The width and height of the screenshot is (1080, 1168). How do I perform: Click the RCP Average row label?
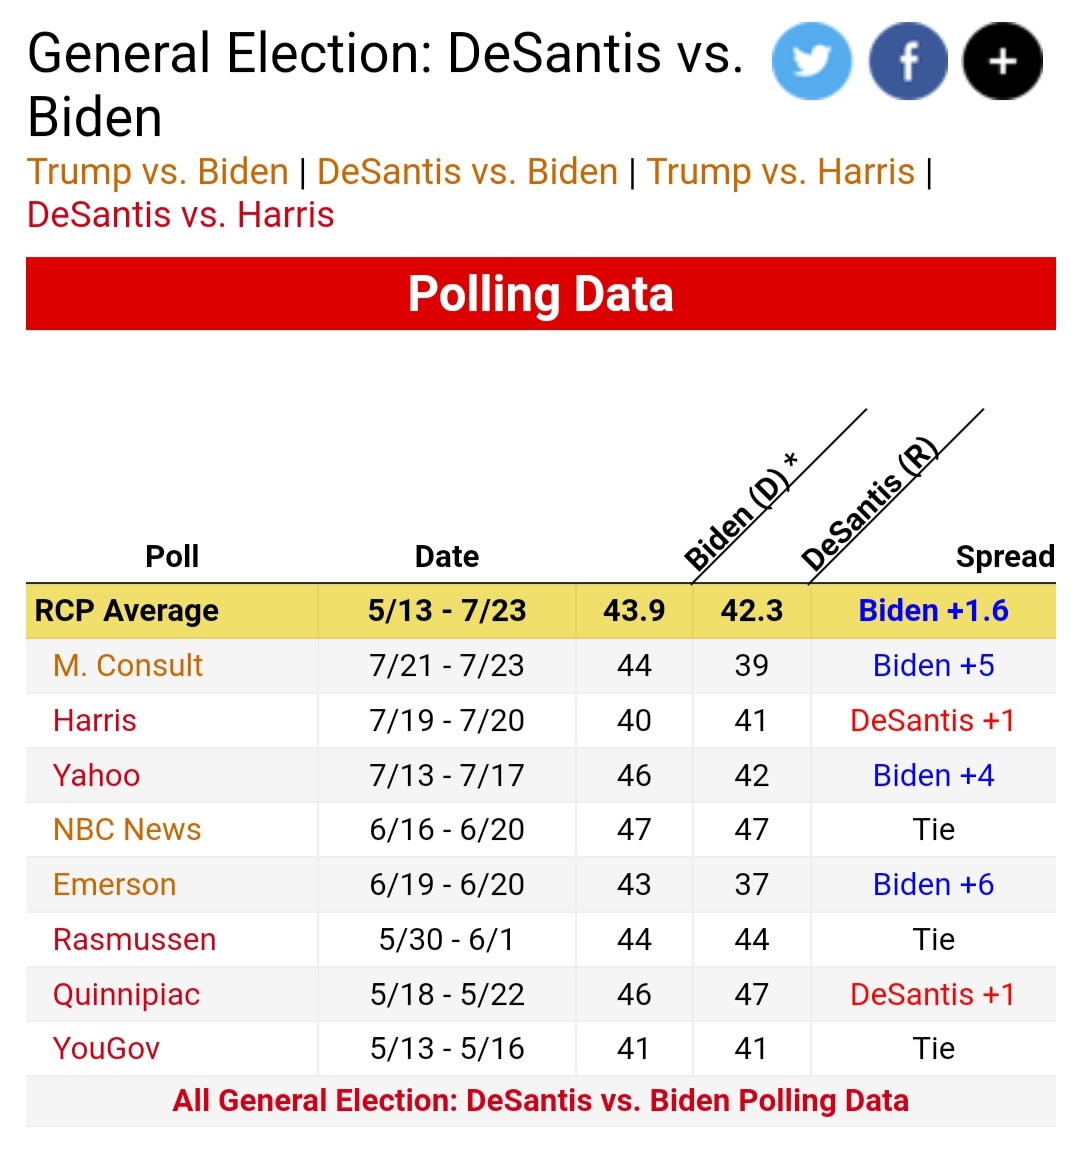[x=127, y=611]
